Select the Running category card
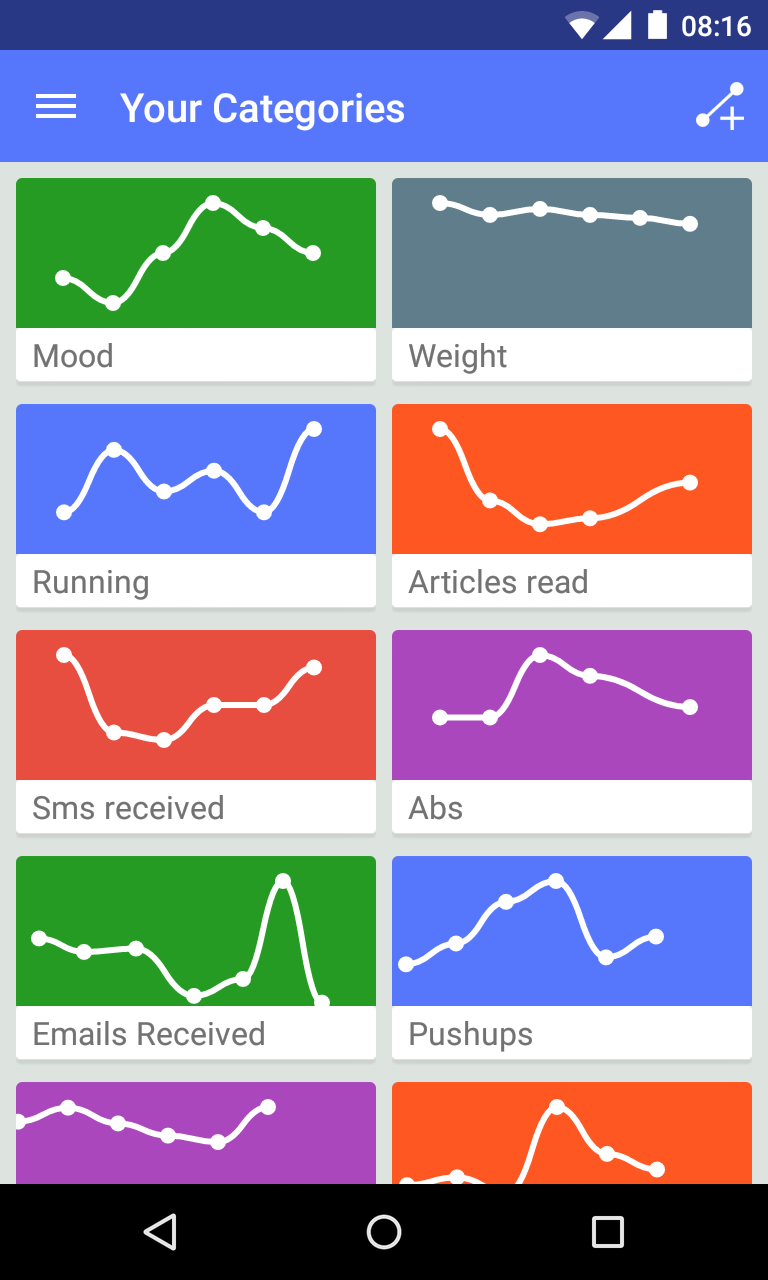Image resolution: width=768 pixels, height=1280 pixels. (x=196, y=506)
